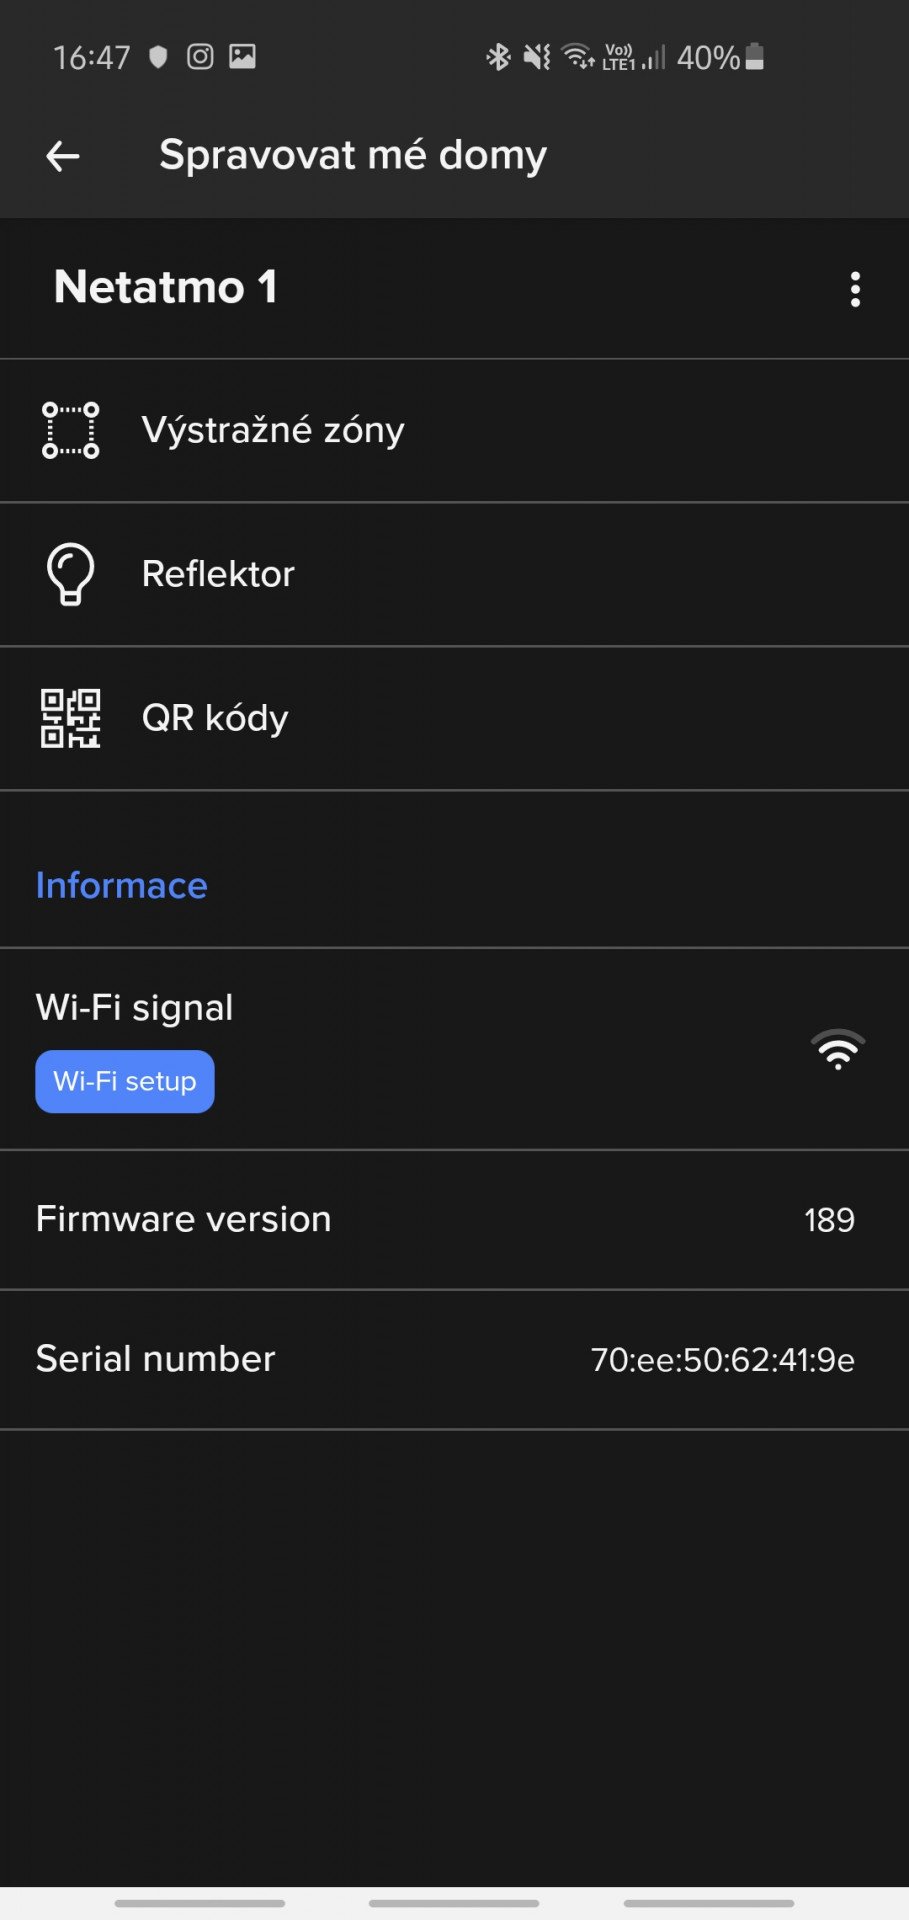The width and height of the screenshot is (909, 1920).
Task: Tap the Instagram notification icon
Action: (200, 57)
